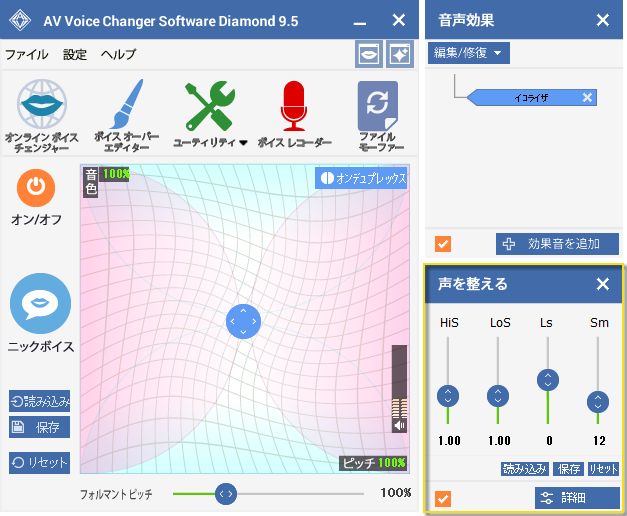Viewport: 627px width, 516px height.
Task: Open the Utilities wrench-and-screwdriver icon
Action: [210, 106]
